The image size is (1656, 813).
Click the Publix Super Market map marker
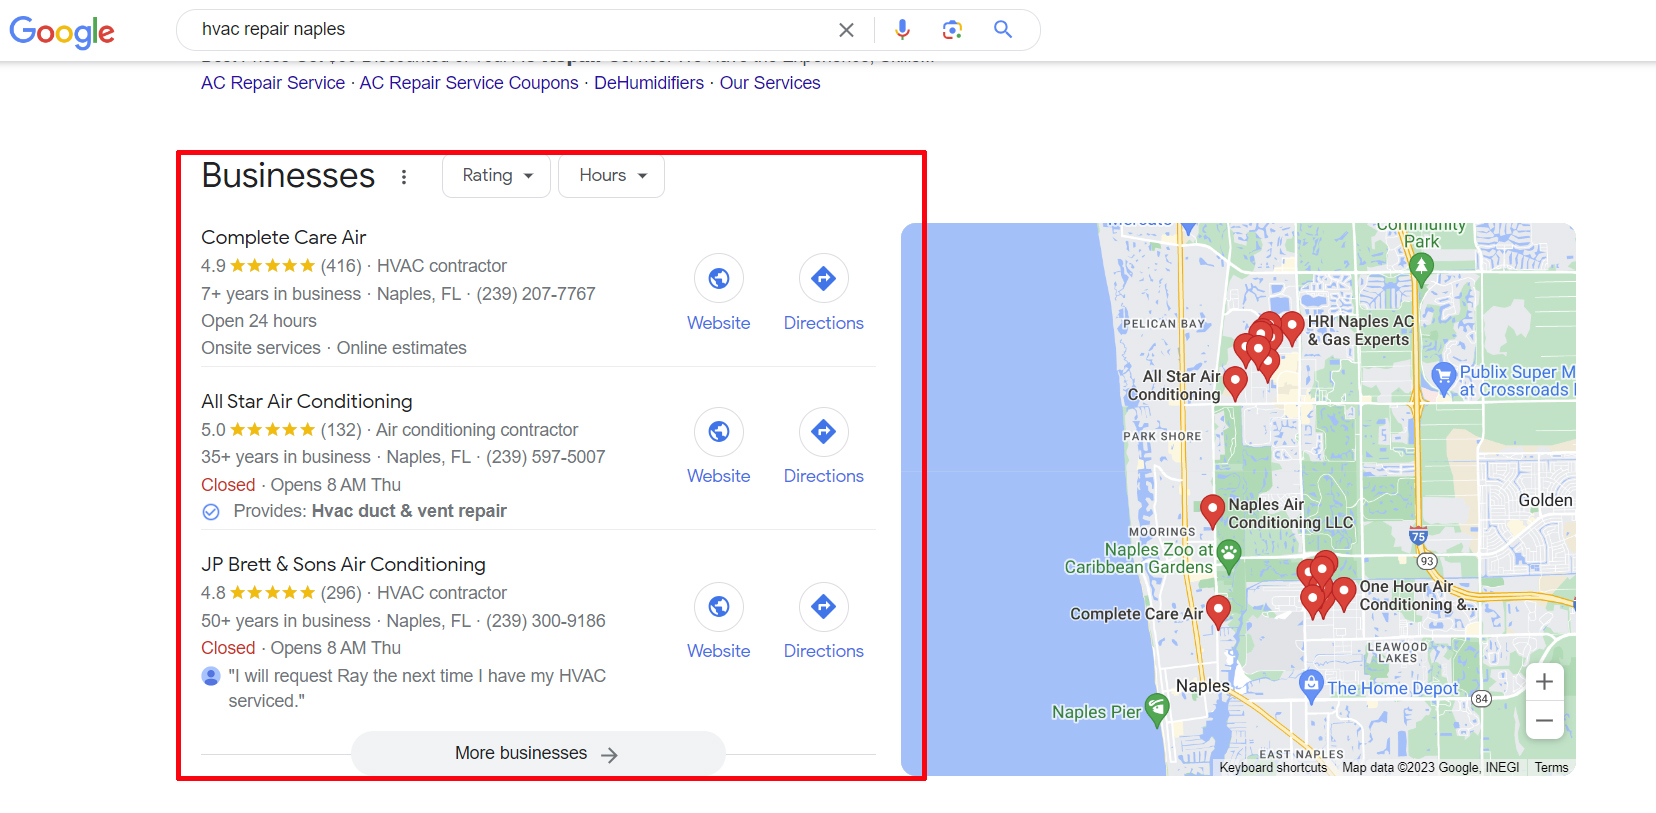tap(1442, 378)
